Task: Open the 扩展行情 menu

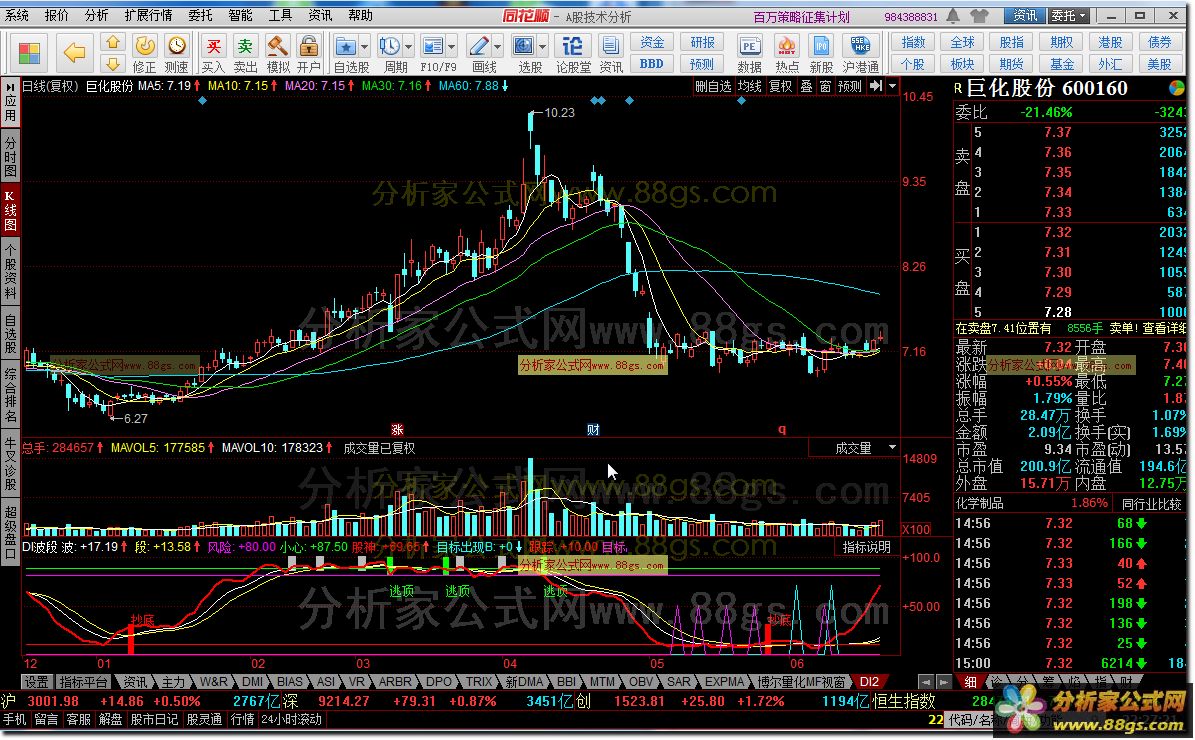Action: click(x=147, y=15)
